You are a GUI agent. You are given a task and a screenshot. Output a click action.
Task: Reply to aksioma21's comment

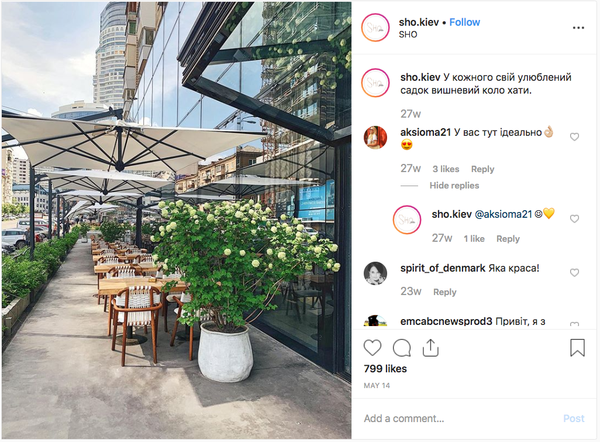483,169
